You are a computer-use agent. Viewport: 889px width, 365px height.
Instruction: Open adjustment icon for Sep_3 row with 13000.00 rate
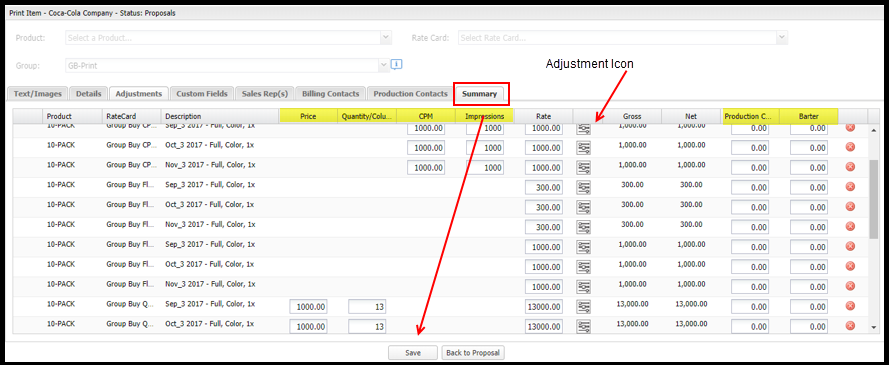(x=583, y=307)
